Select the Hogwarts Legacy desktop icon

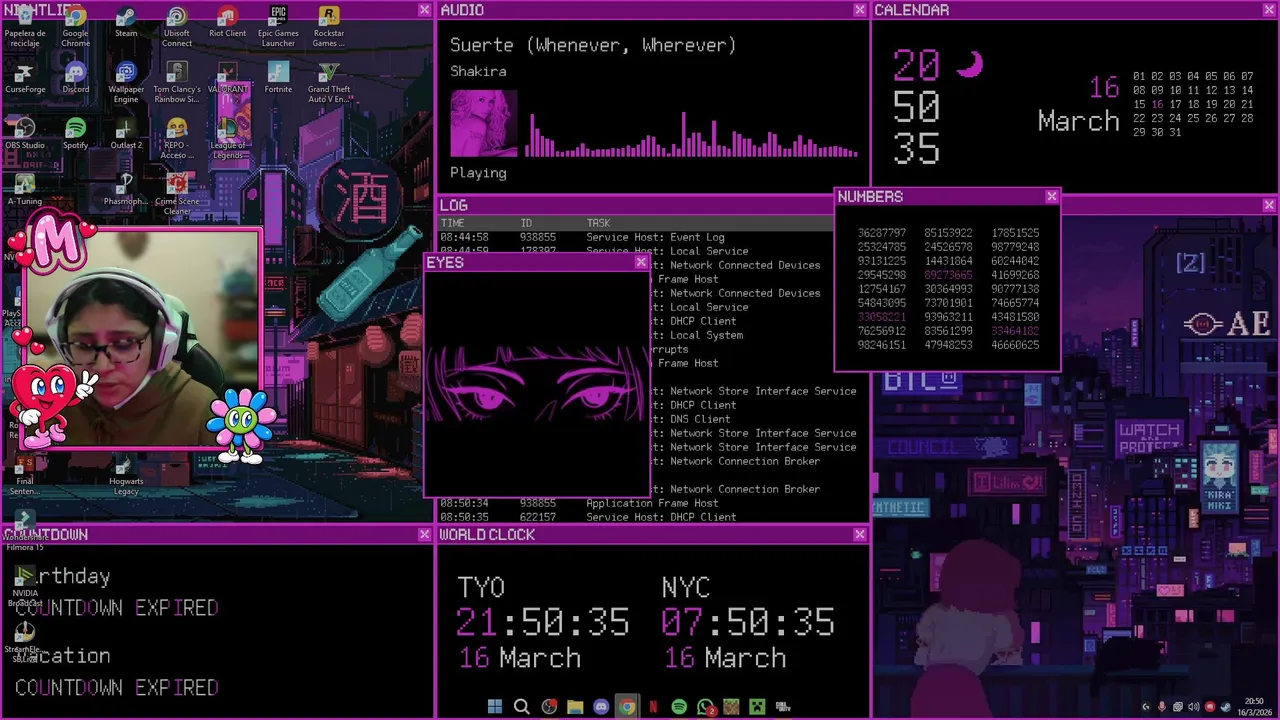tap(126, 475)
